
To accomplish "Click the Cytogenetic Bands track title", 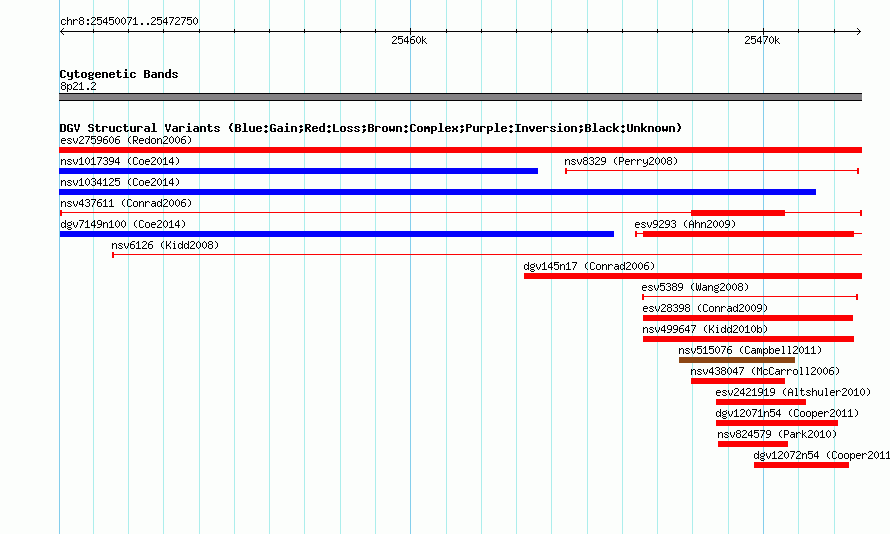I will (x=119, y=74).
